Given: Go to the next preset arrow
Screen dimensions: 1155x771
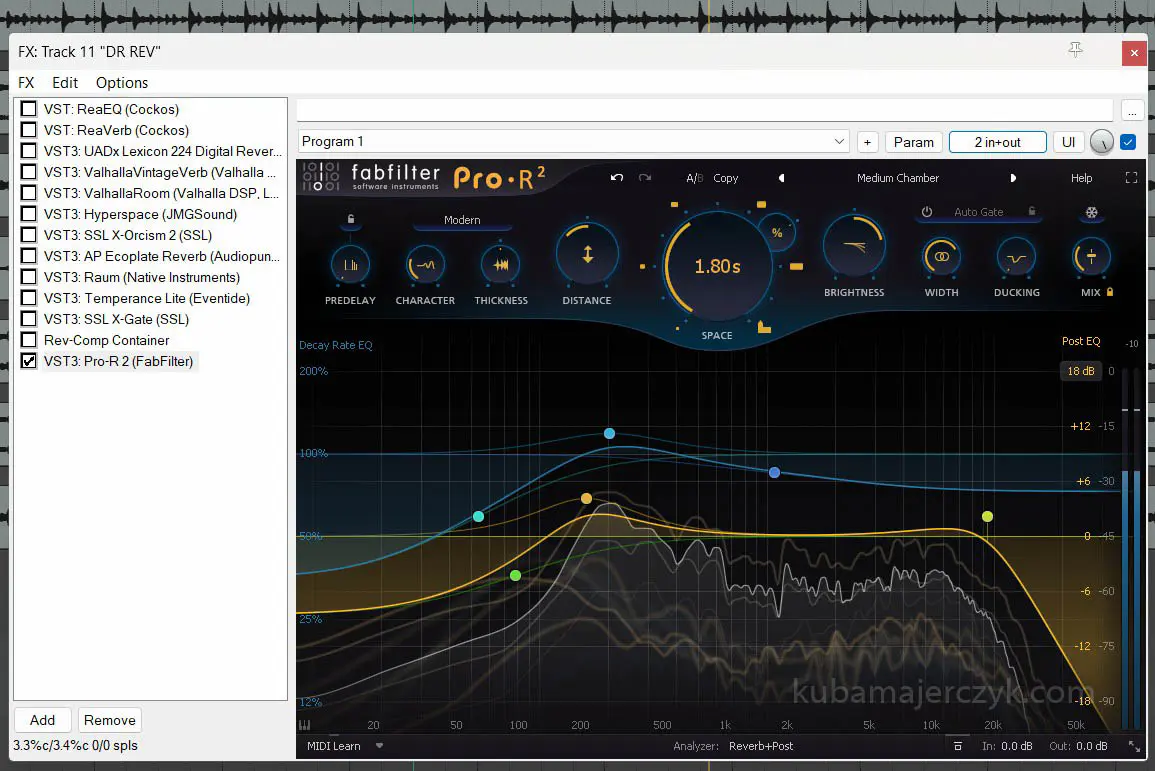Looking at the screenshot, I should (1013, 178).
